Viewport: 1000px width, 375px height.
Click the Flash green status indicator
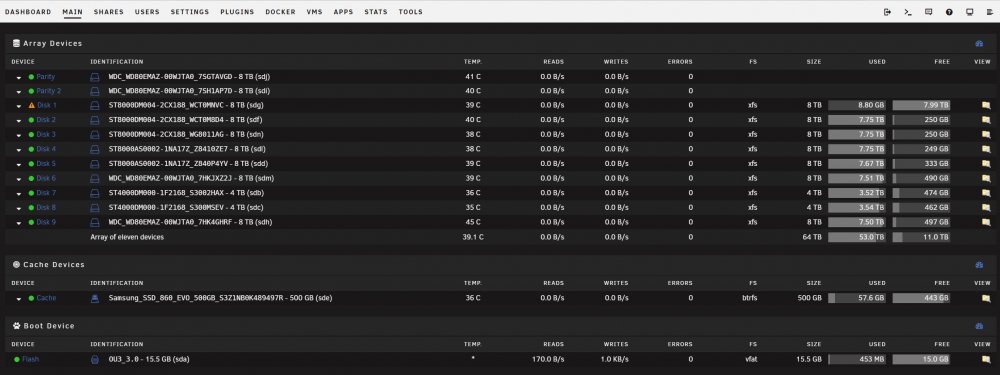point(17,360)
